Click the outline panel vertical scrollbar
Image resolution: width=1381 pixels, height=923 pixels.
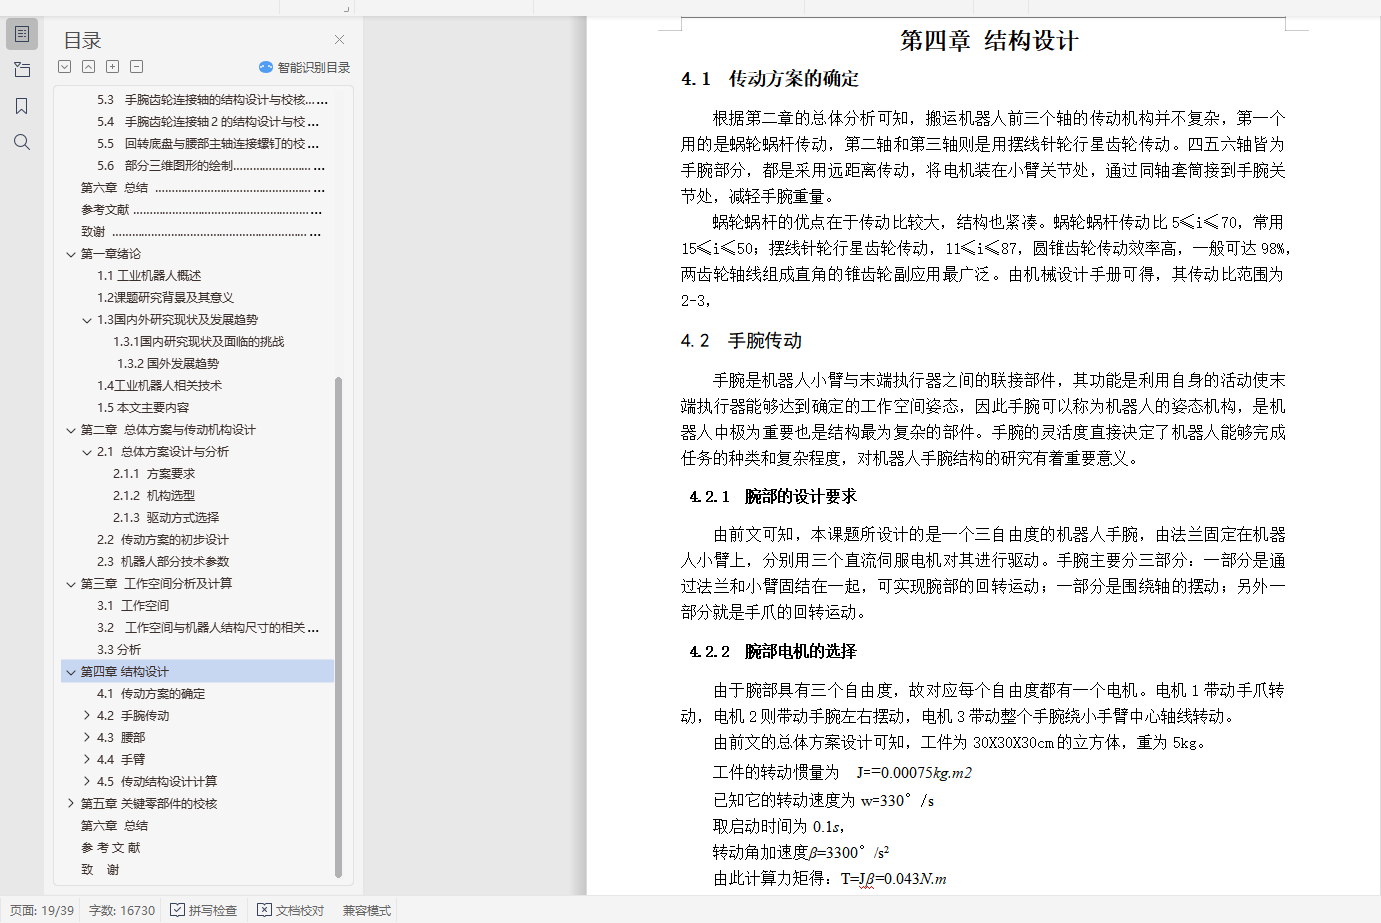tap(338, 627)
